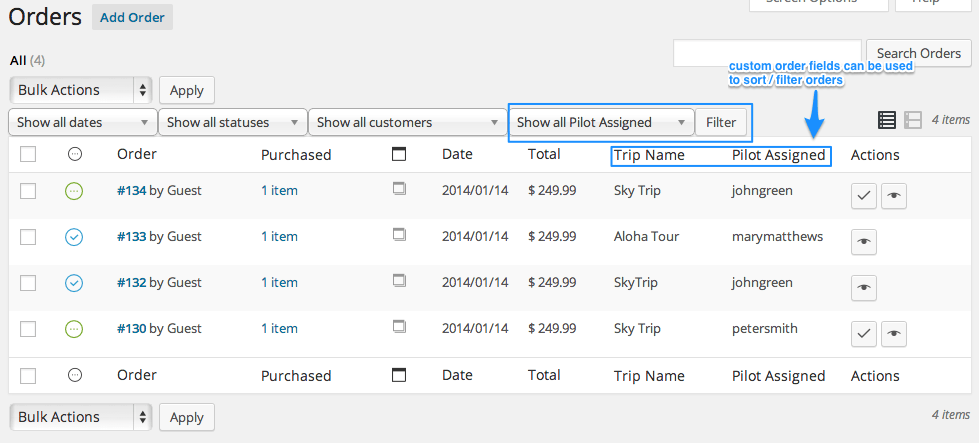
Task: Click into the order search input field
Action: 769,53
